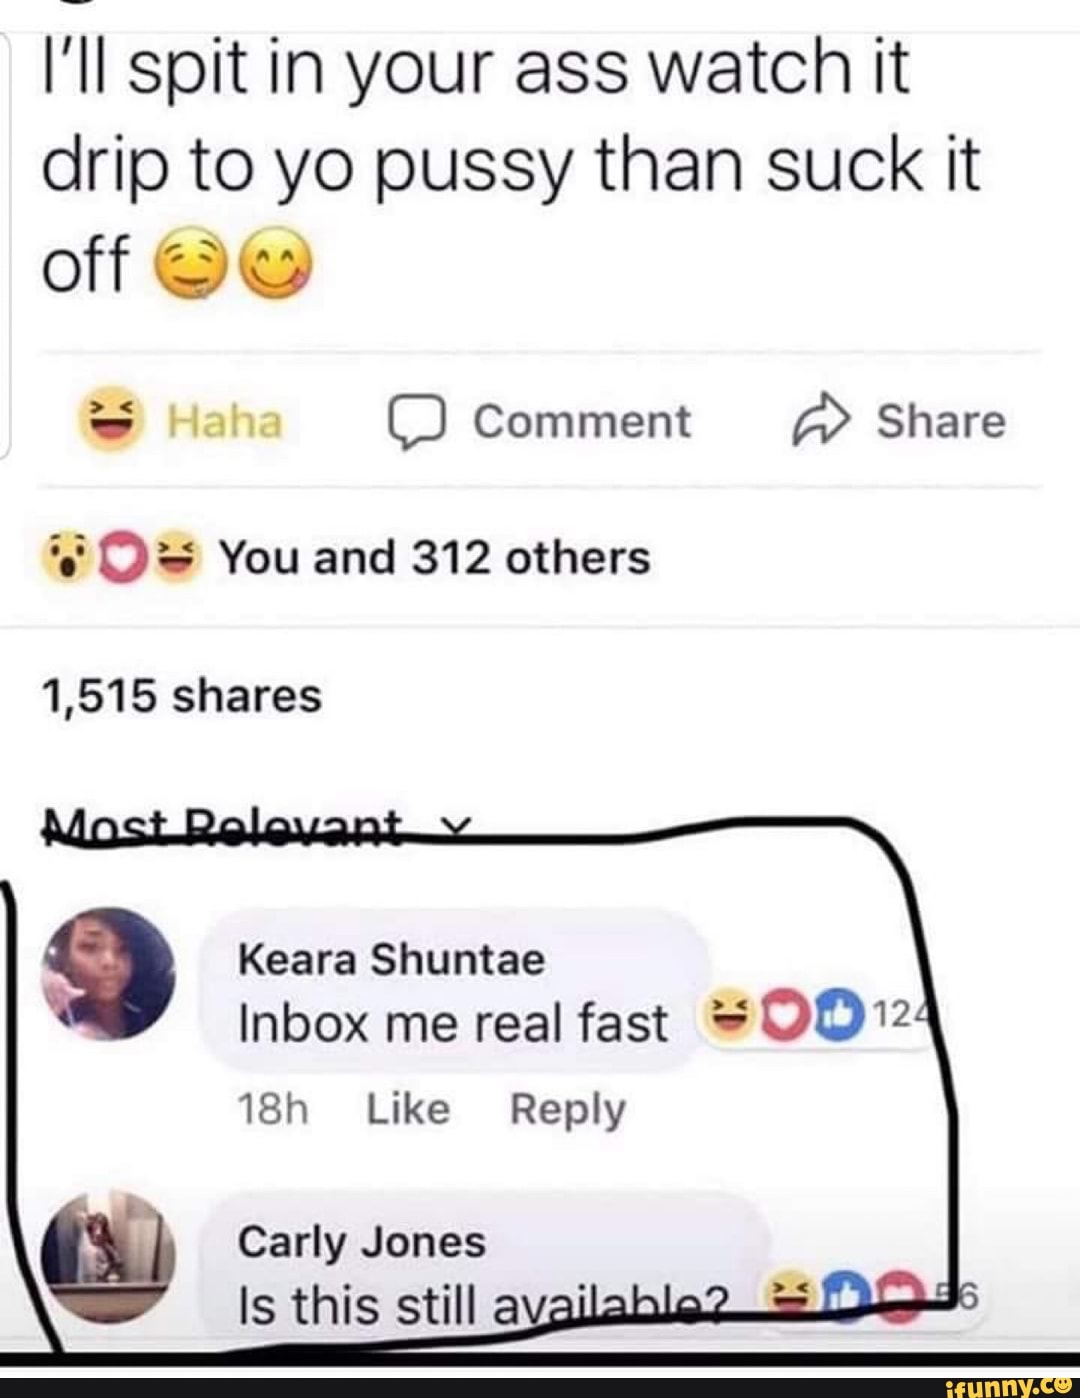View the 1,515 shares list
This screenshot has width=1080, height=1398.
pos(181,696)
